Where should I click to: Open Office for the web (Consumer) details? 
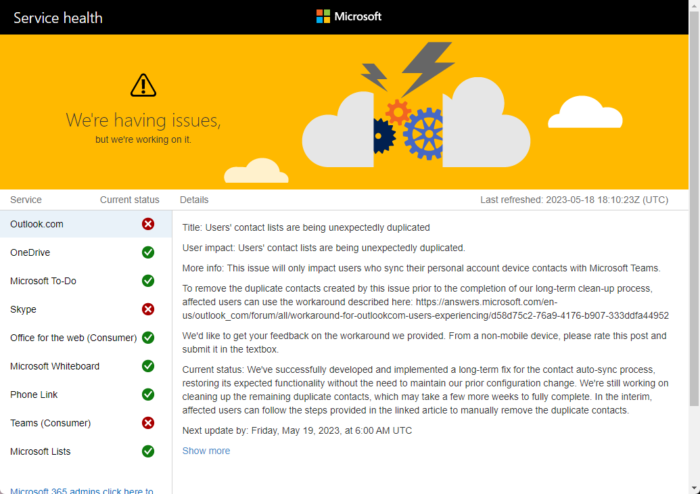[x=68, y=338]
